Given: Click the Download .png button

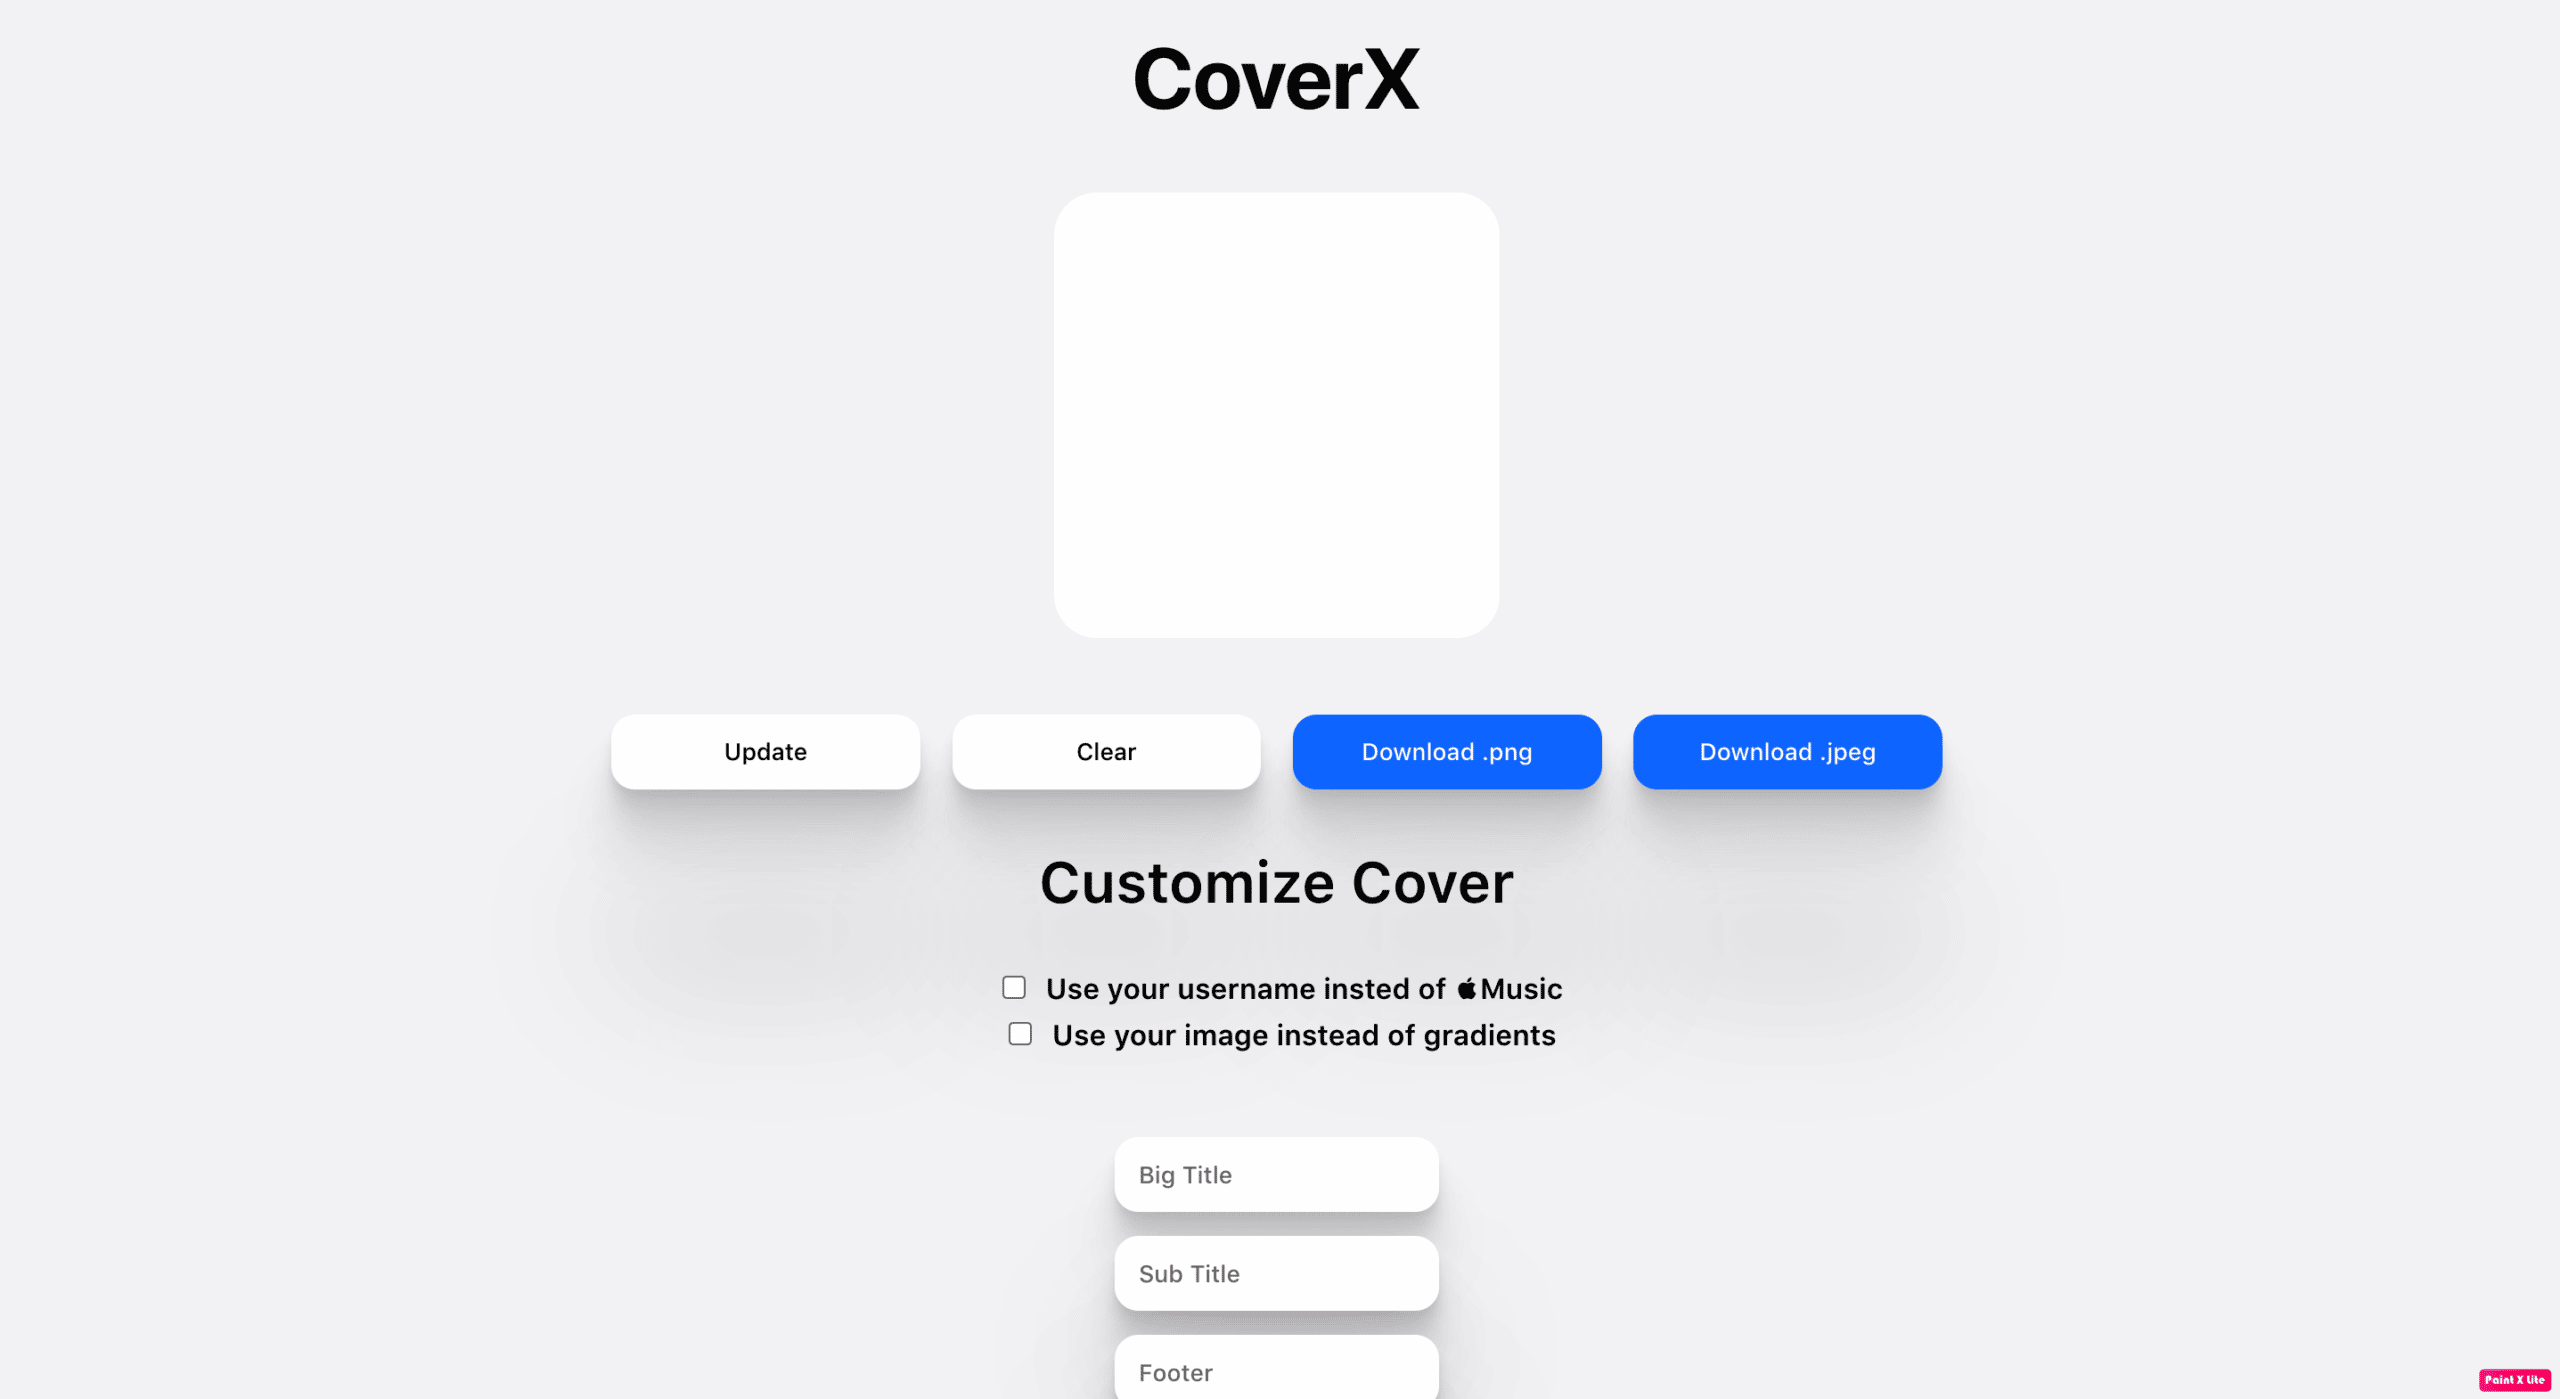Looking at the screenshot, I should [1447, 751].
